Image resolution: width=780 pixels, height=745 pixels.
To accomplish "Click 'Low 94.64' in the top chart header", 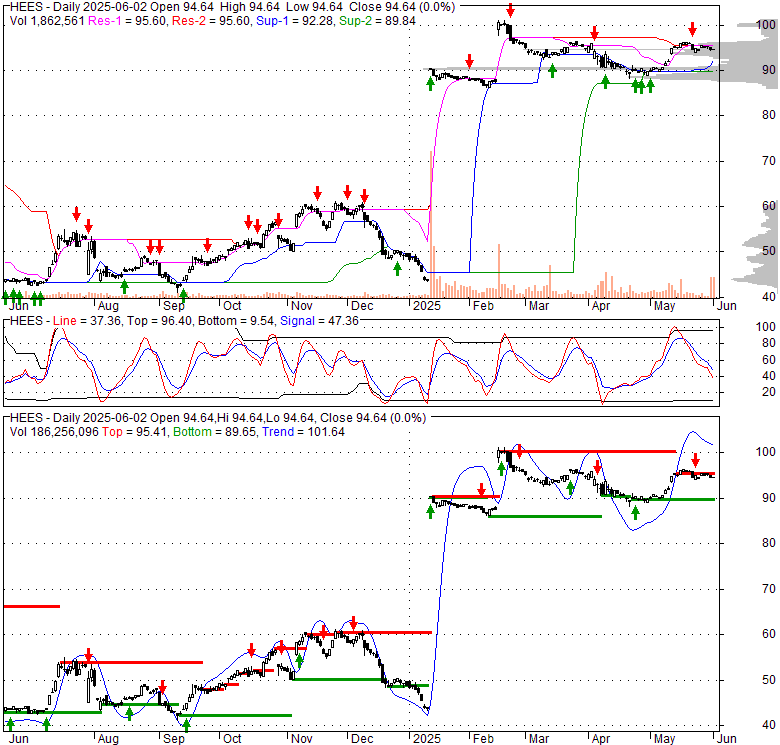I will (314, 7).
